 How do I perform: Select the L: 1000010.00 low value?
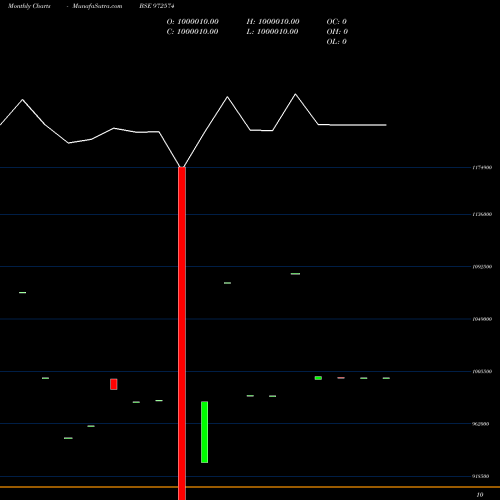(273, 32)
